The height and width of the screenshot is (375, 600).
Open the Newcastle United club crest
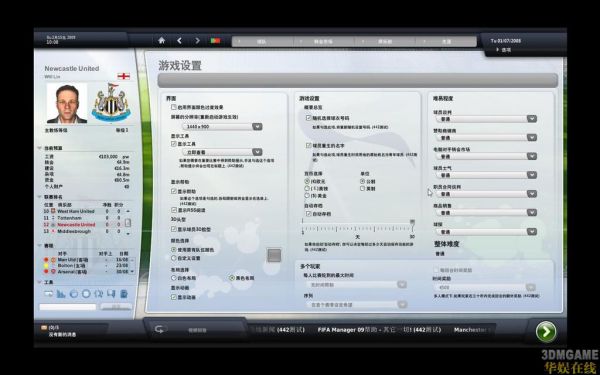tap(111, 103)
